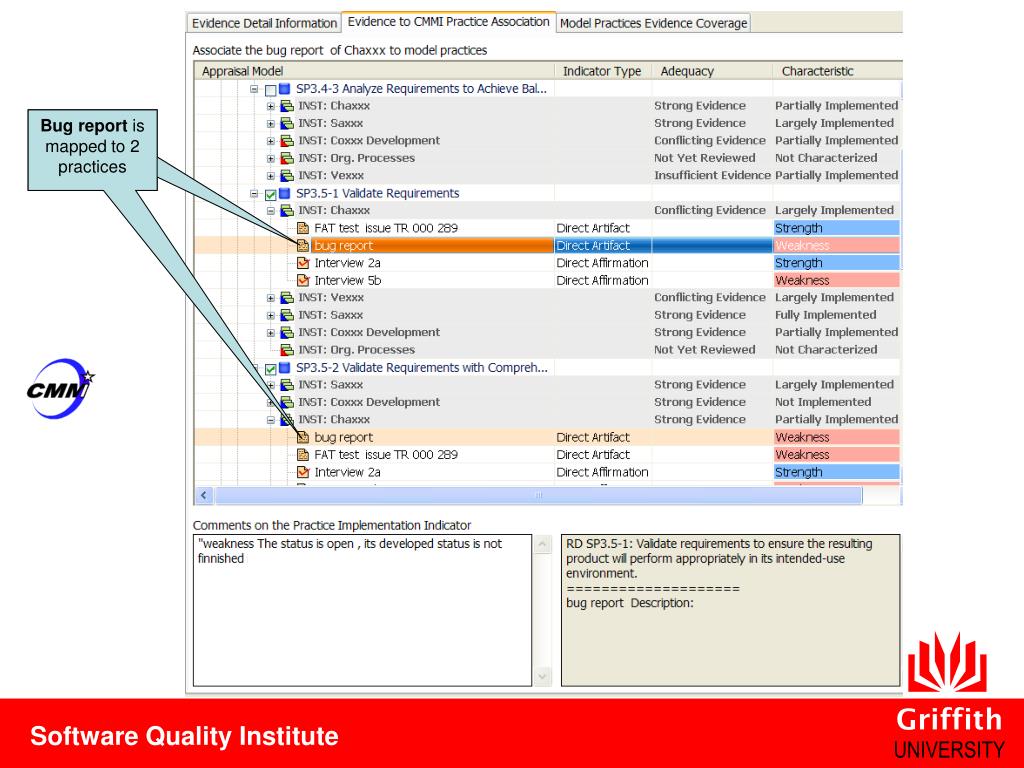Click the Adequacy column header
The height and width of the screenshot is (768, 1024).
[712, 71]
